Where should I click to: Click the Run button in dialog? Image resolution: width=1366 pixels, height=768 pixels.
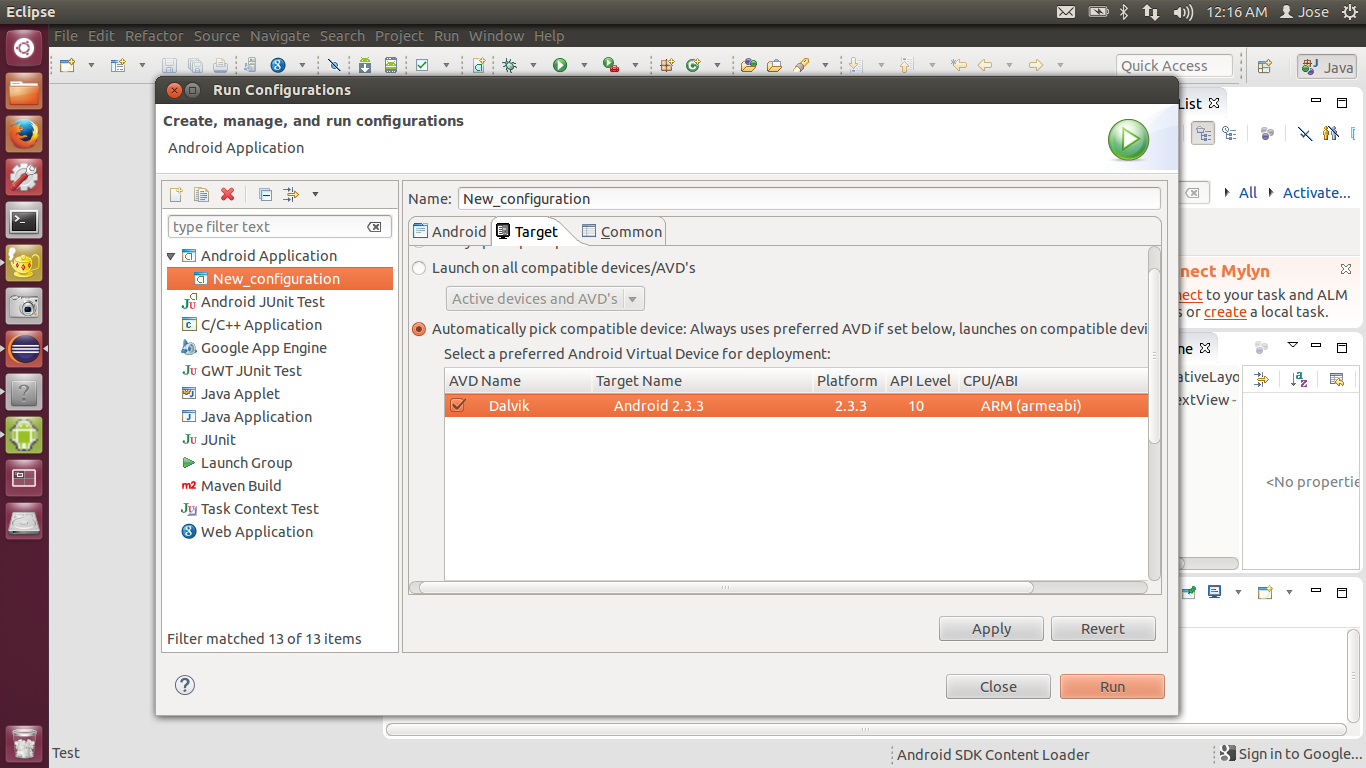(x=1112, y=687)
